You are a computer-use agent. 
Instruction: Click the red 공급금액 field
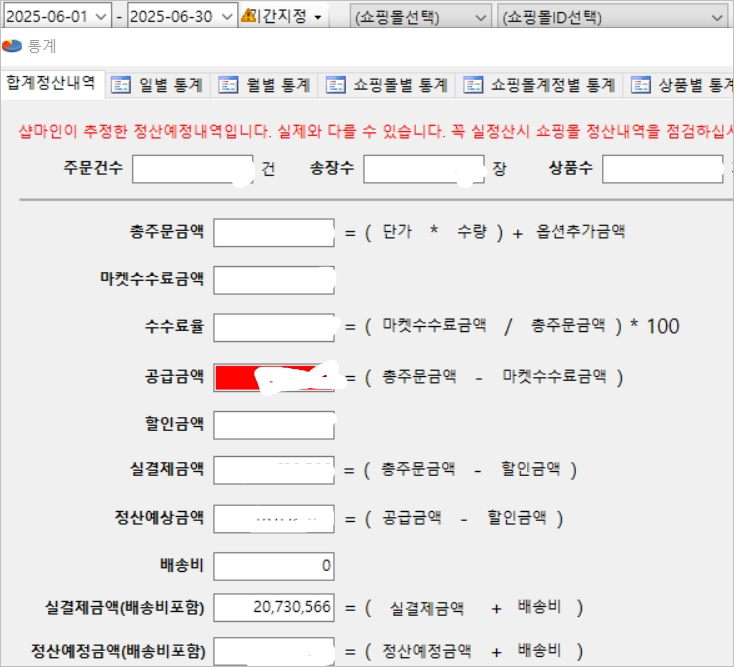point(274,377)
